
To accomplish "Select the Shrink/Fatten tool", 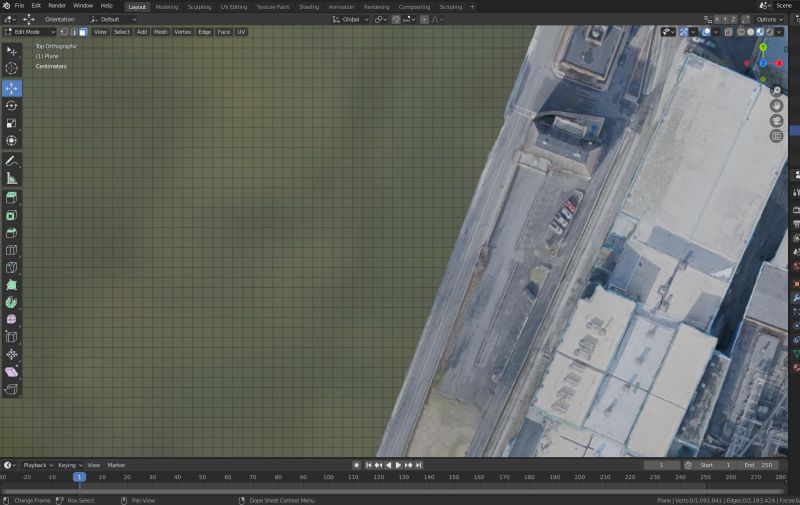I will pos(11,354).
